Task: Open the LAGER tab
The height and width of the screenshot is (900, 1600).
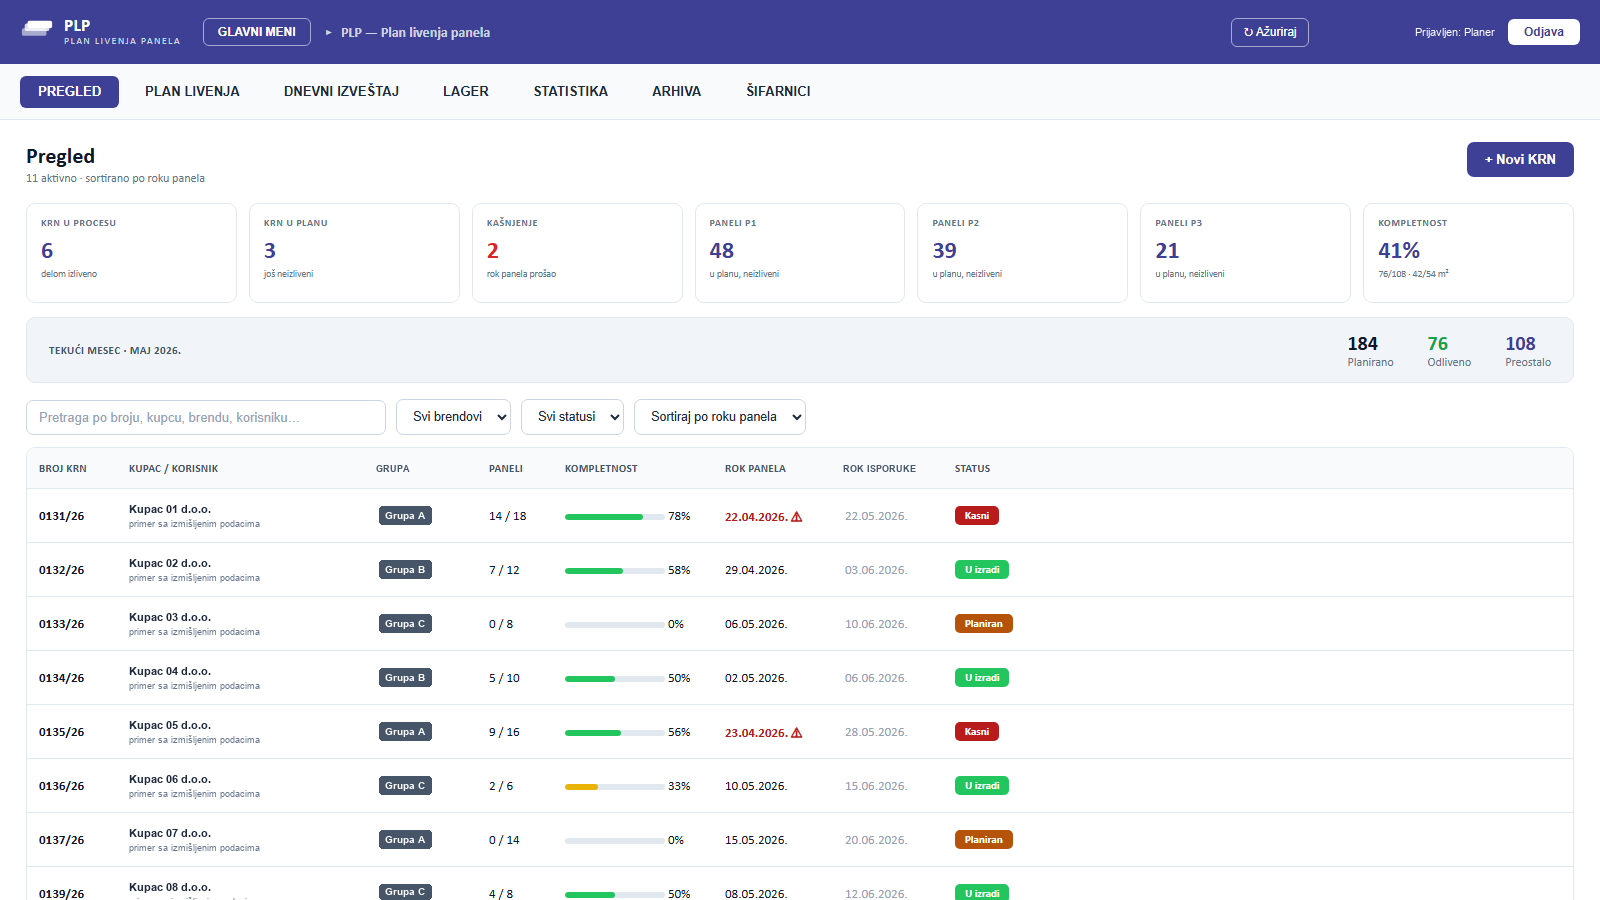Action: tap(466, 92)
